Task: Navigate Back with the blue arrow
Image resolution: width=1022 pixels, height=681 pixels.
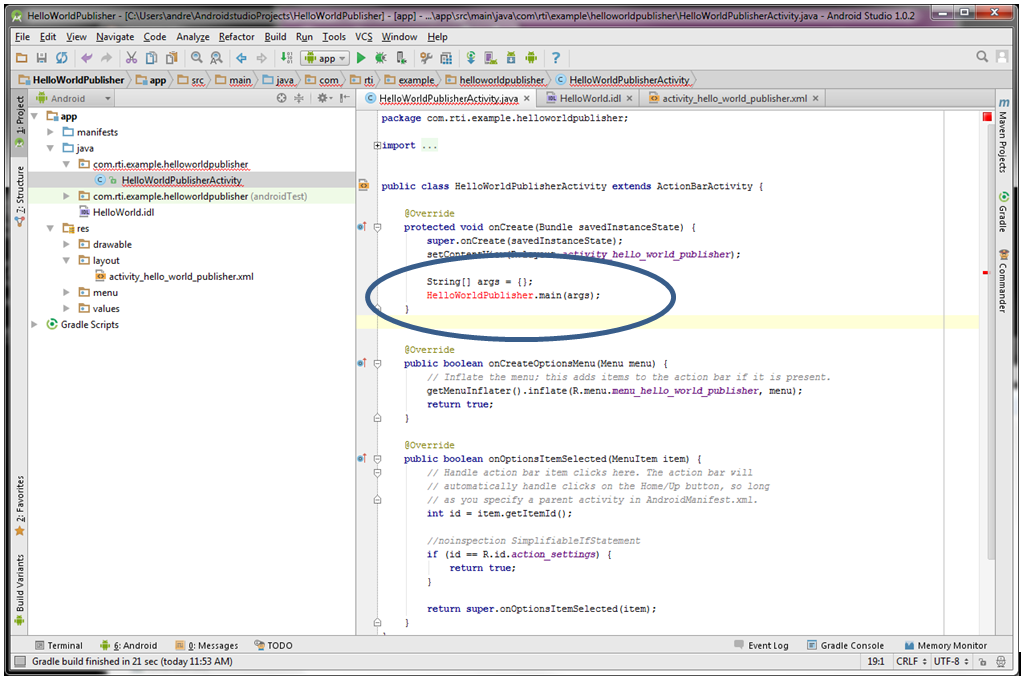Action: pos(241,58)
